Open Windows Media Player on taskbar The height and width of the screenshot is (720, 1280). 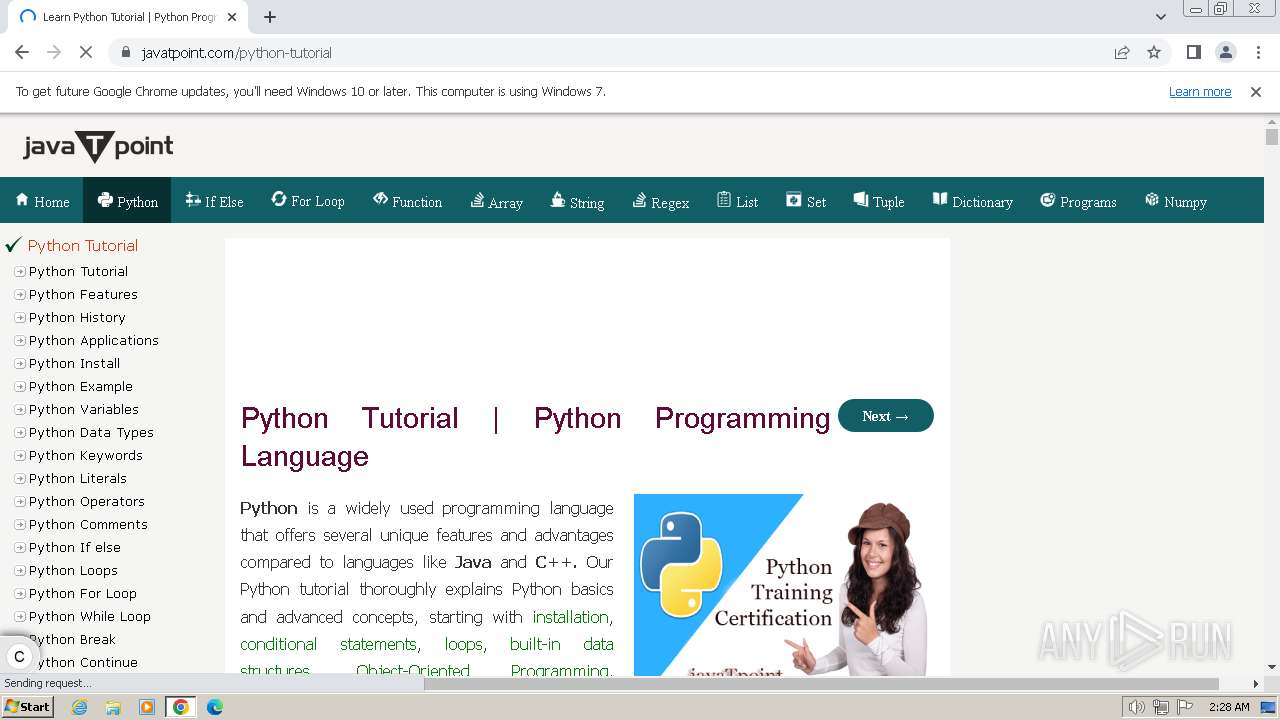click(x=147, y=707)
